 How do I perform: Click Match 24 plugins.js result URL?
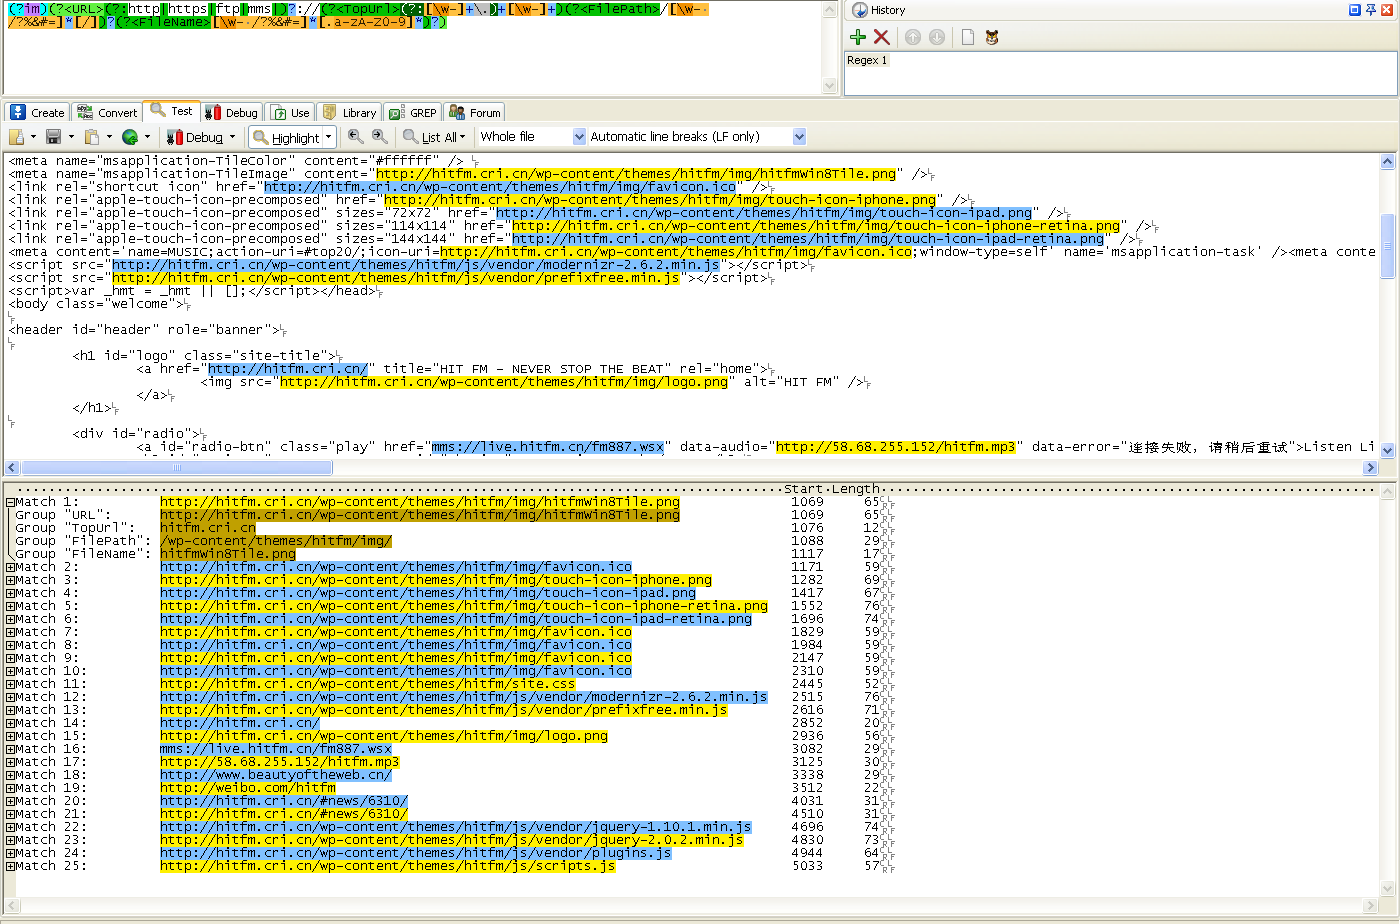click(x=416, y=853)
